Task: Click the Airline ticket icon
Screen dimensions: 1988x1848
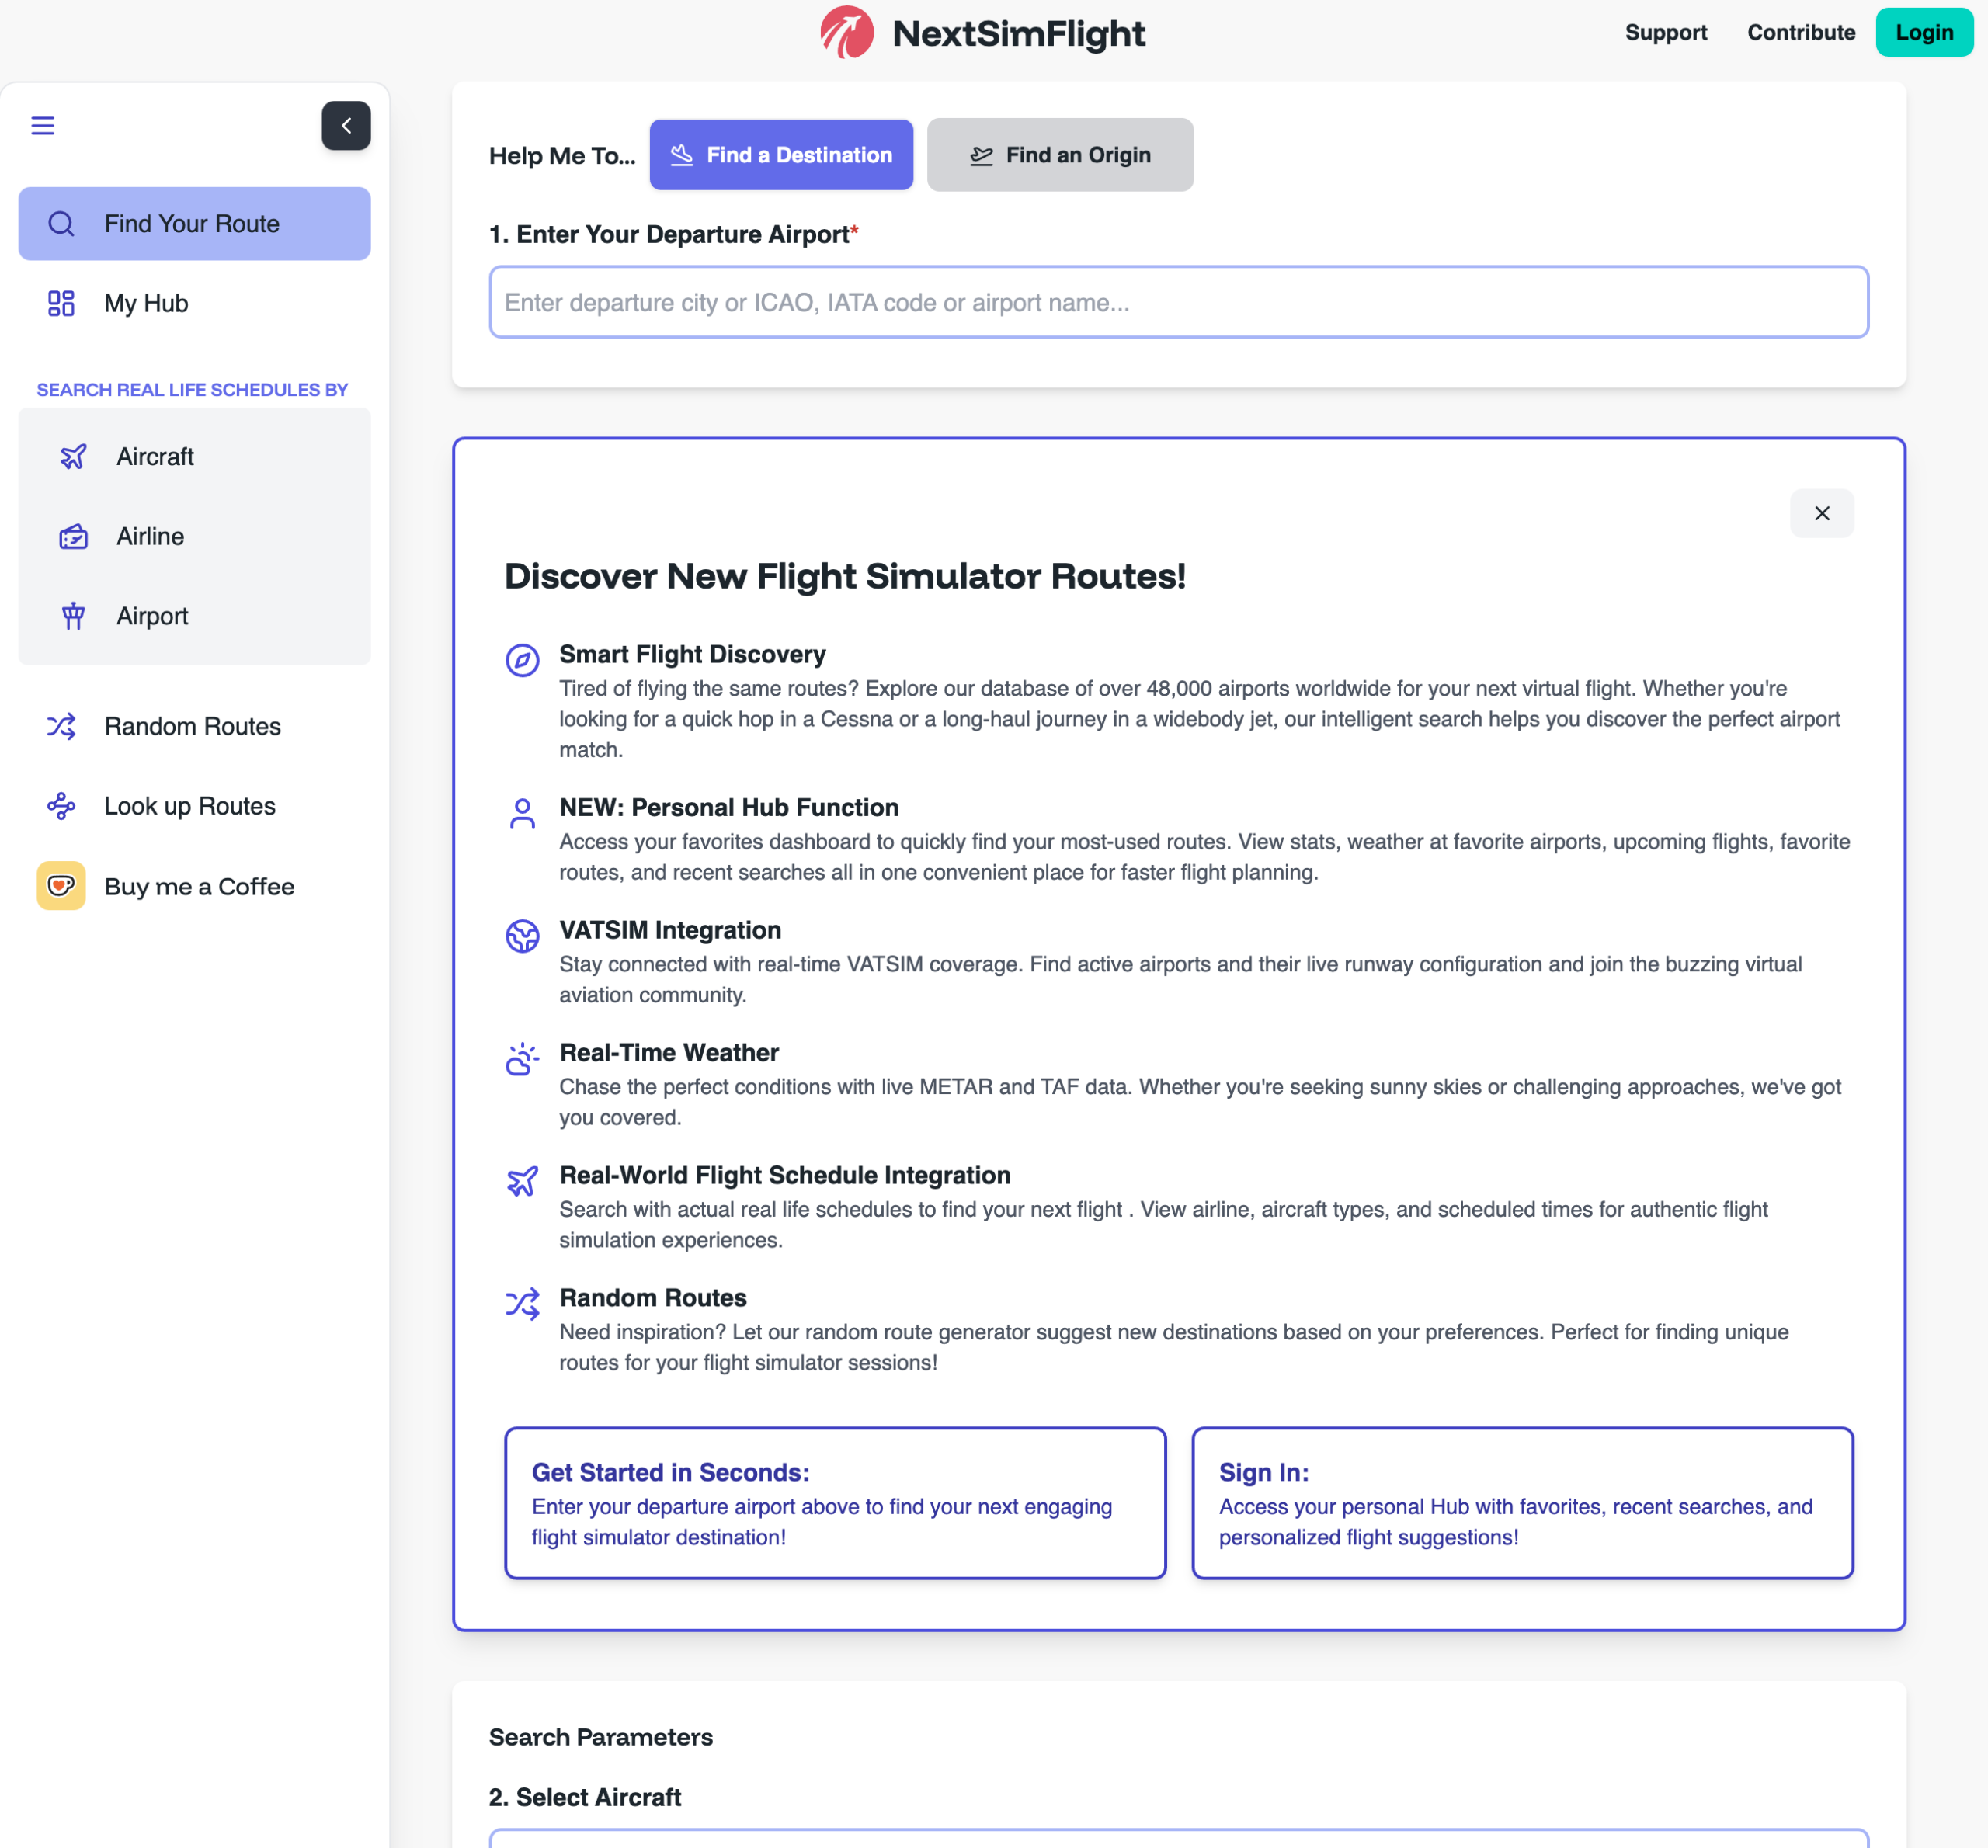Action: 73,537
